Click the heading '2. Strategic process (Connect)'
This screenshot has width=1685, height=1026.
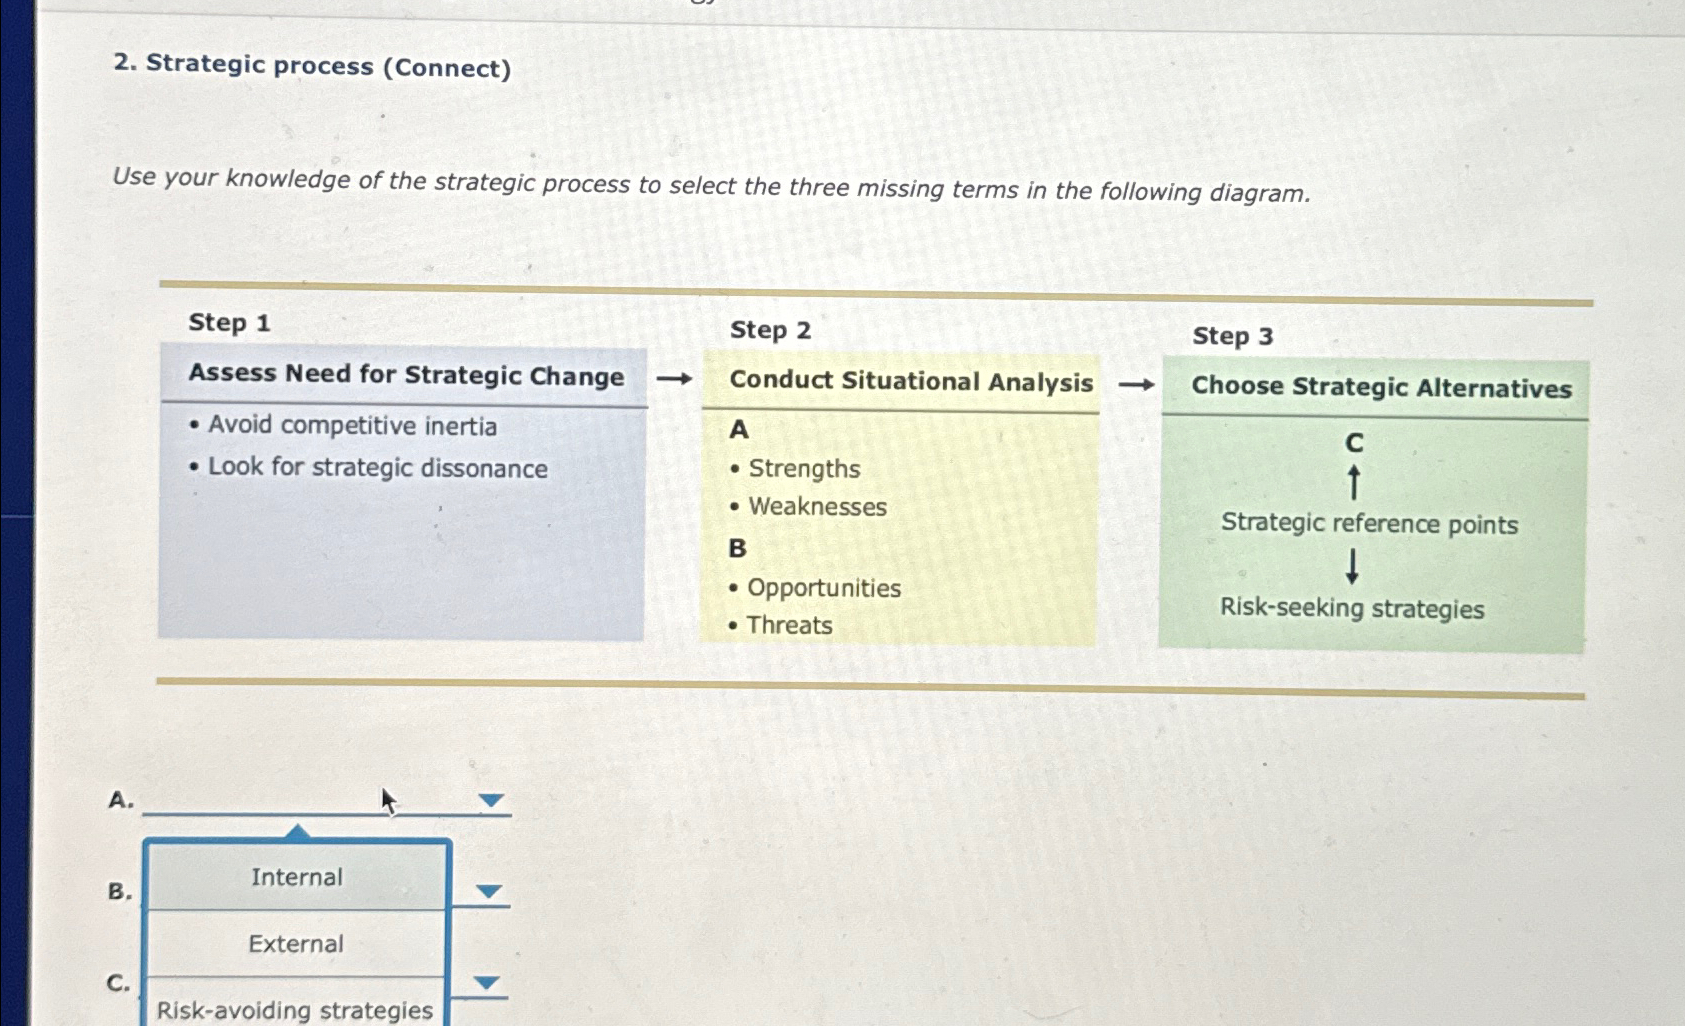[312, 67]
